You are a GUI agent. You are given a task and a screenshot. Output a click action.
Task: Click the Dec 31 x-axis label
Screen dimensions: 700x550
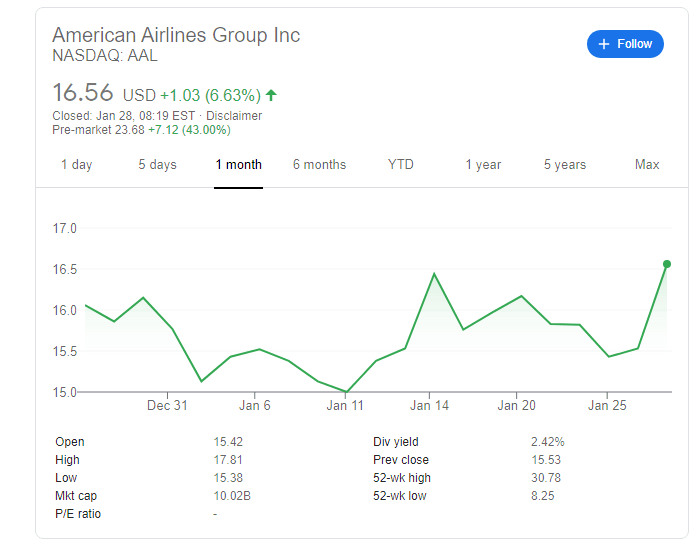[167, 406]
